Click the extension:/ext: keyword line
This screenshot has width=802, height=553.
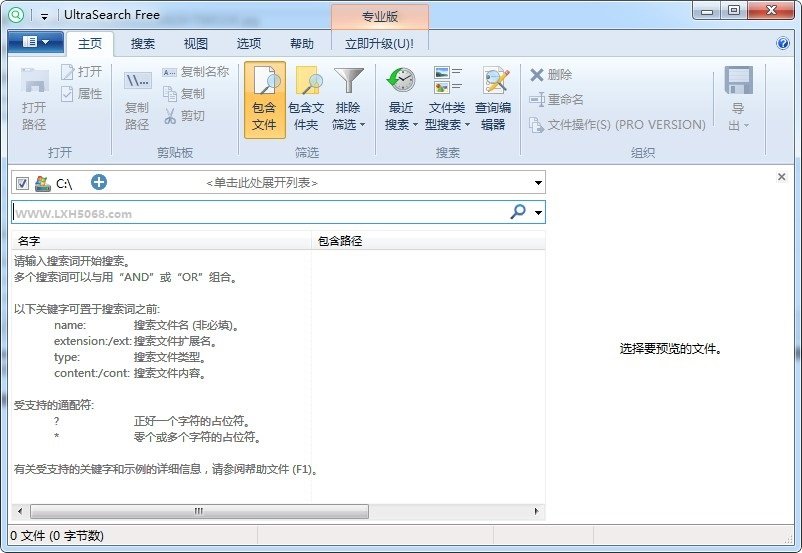tap(136, 341)
